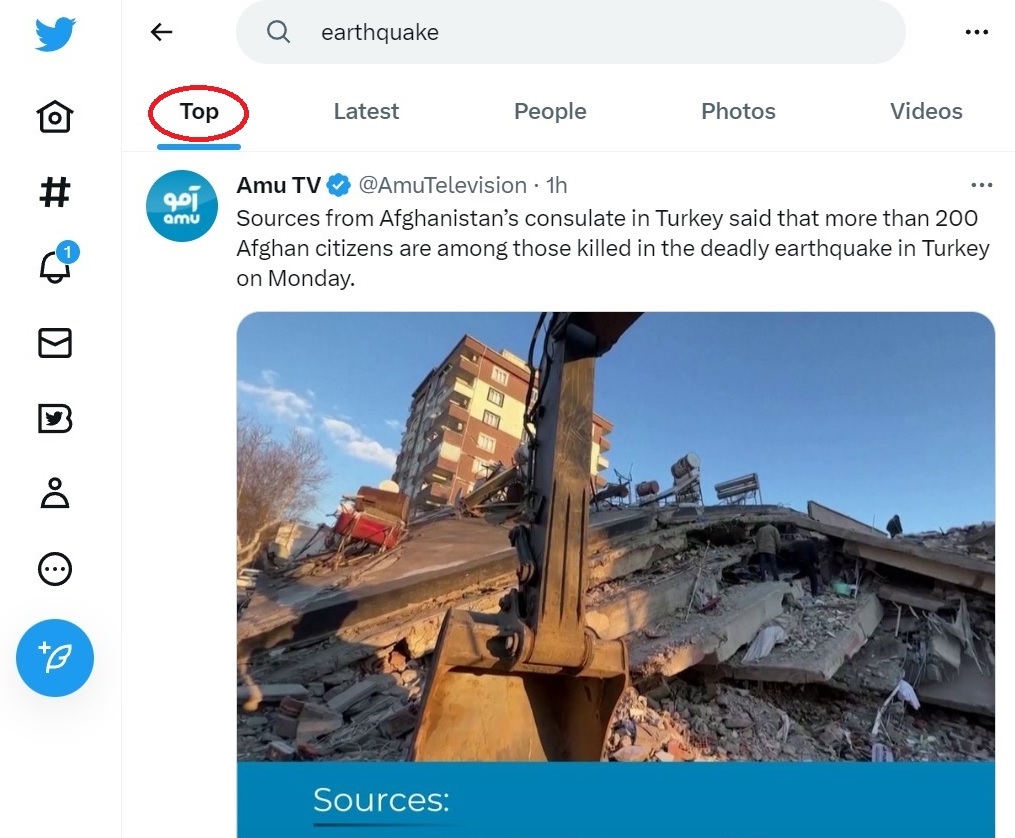Open Twitter Blue icon in sidebar
1015x838 pixels.
tap(55, 418)
